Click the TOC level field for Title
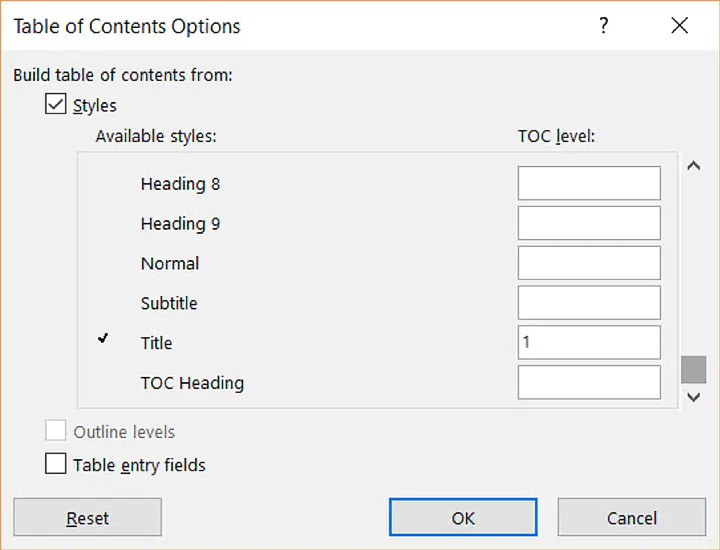The height and width of the screenshot is (550, 720). pyautogui.click(x=589, y=342)
